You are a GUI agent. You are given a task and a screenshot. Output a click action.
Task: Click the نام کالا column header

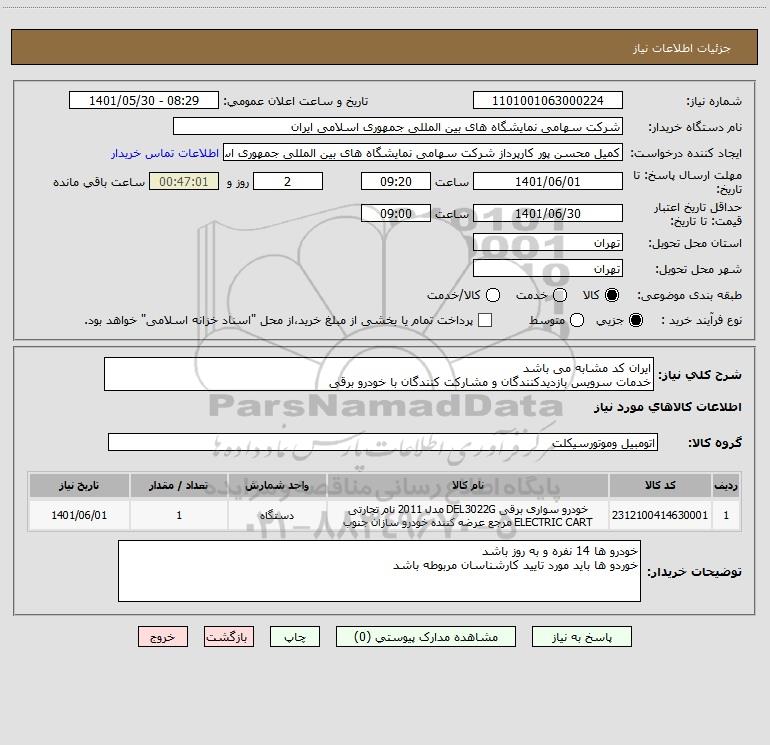tap(468, 485)
